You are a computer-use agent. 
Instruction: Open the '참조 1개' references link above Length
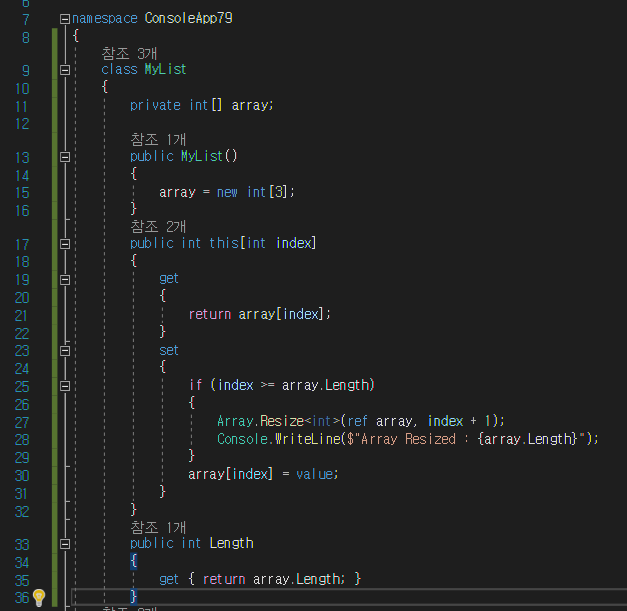click(x=158, y=527)
